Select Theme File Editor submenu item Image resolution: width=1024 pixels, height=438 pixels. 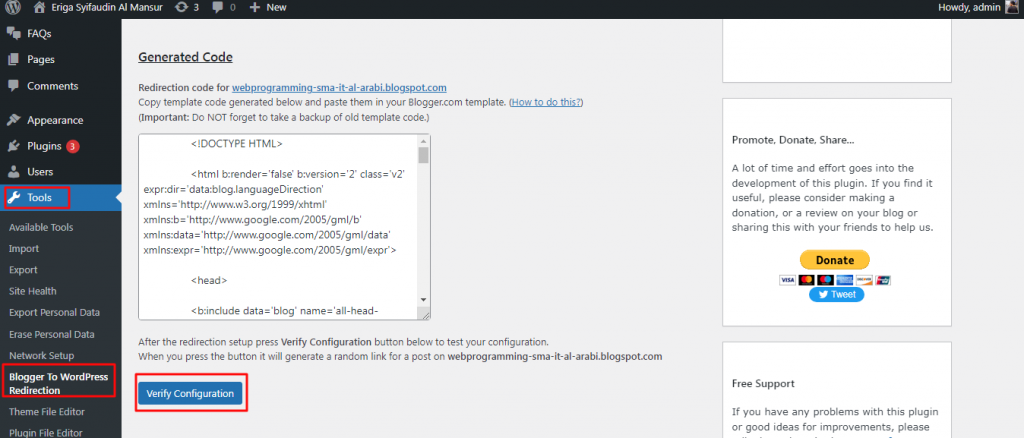[47, 412]
